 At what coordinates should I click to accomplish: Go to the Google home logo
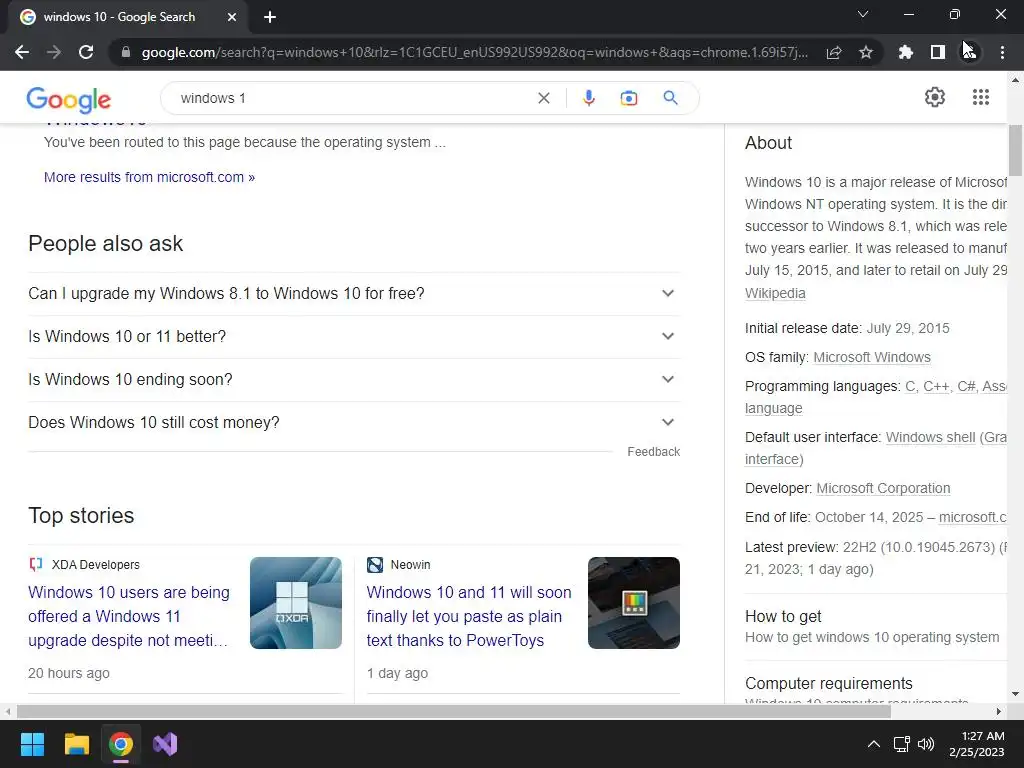[69, 99]
